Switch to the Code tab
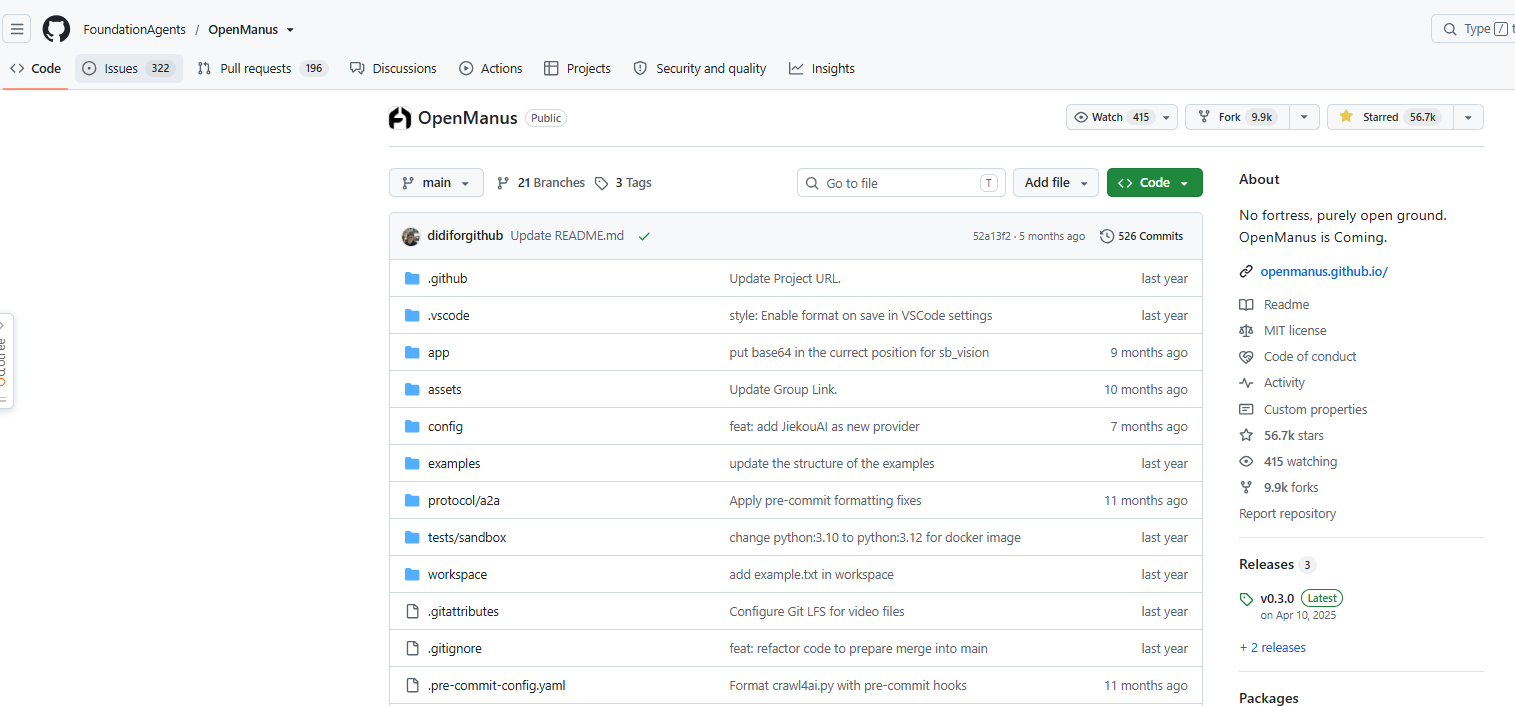Image resolution: width=1515 pixels, height=706 pixels. pos(35,69)
